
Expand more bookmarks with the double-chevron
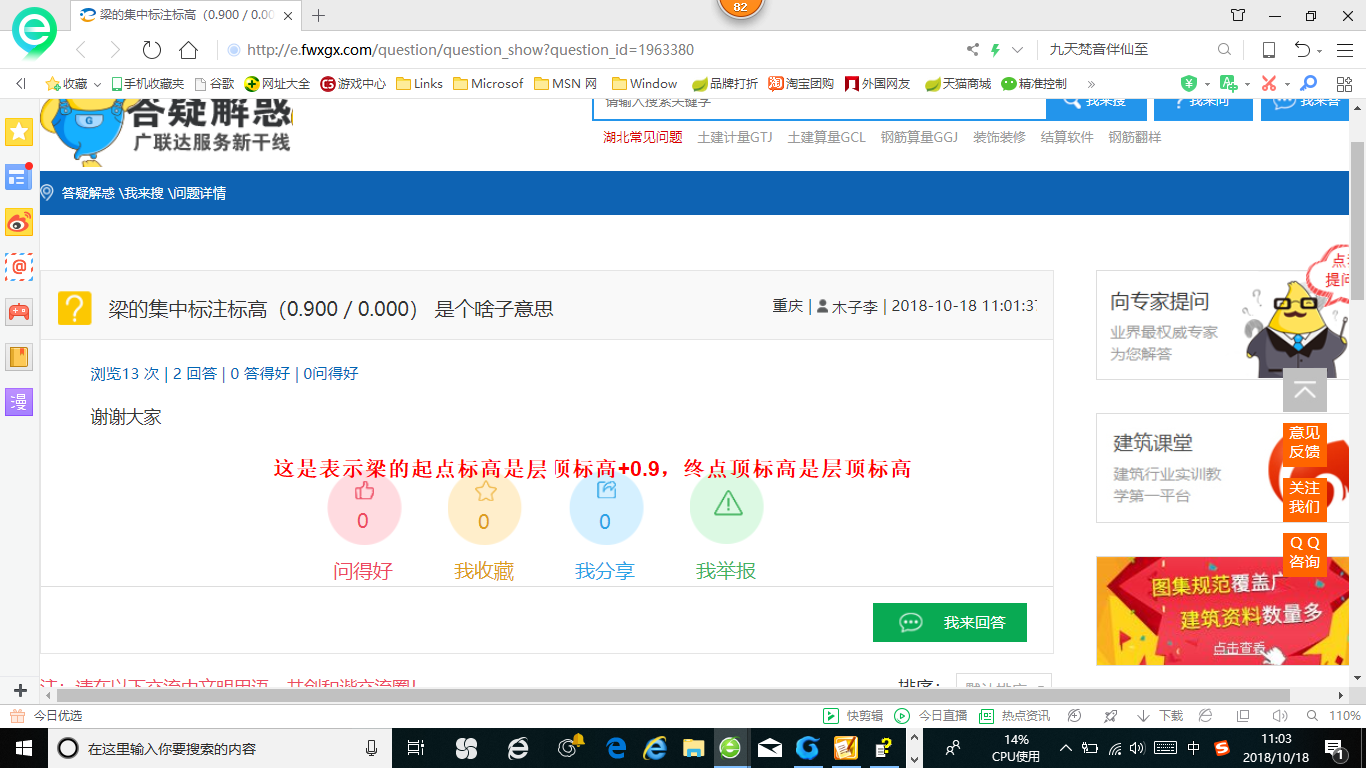pyautogui.click(x=1091, y=84)
